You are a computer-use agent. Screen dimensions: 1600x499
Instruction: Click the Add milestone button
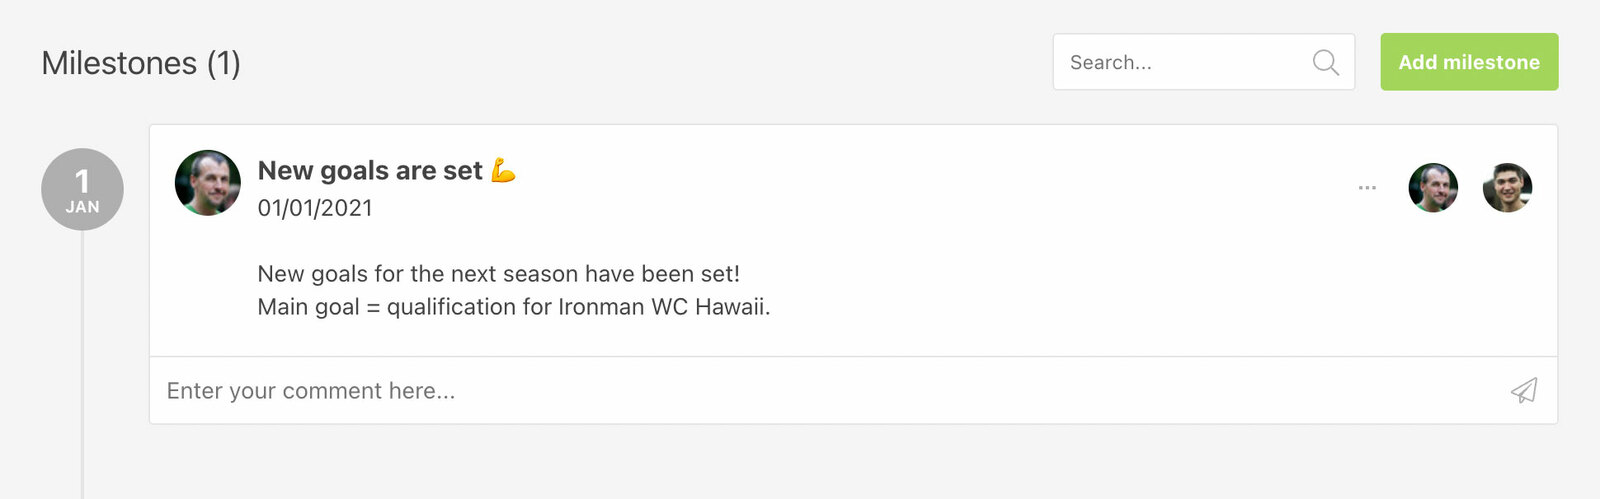1469,62
